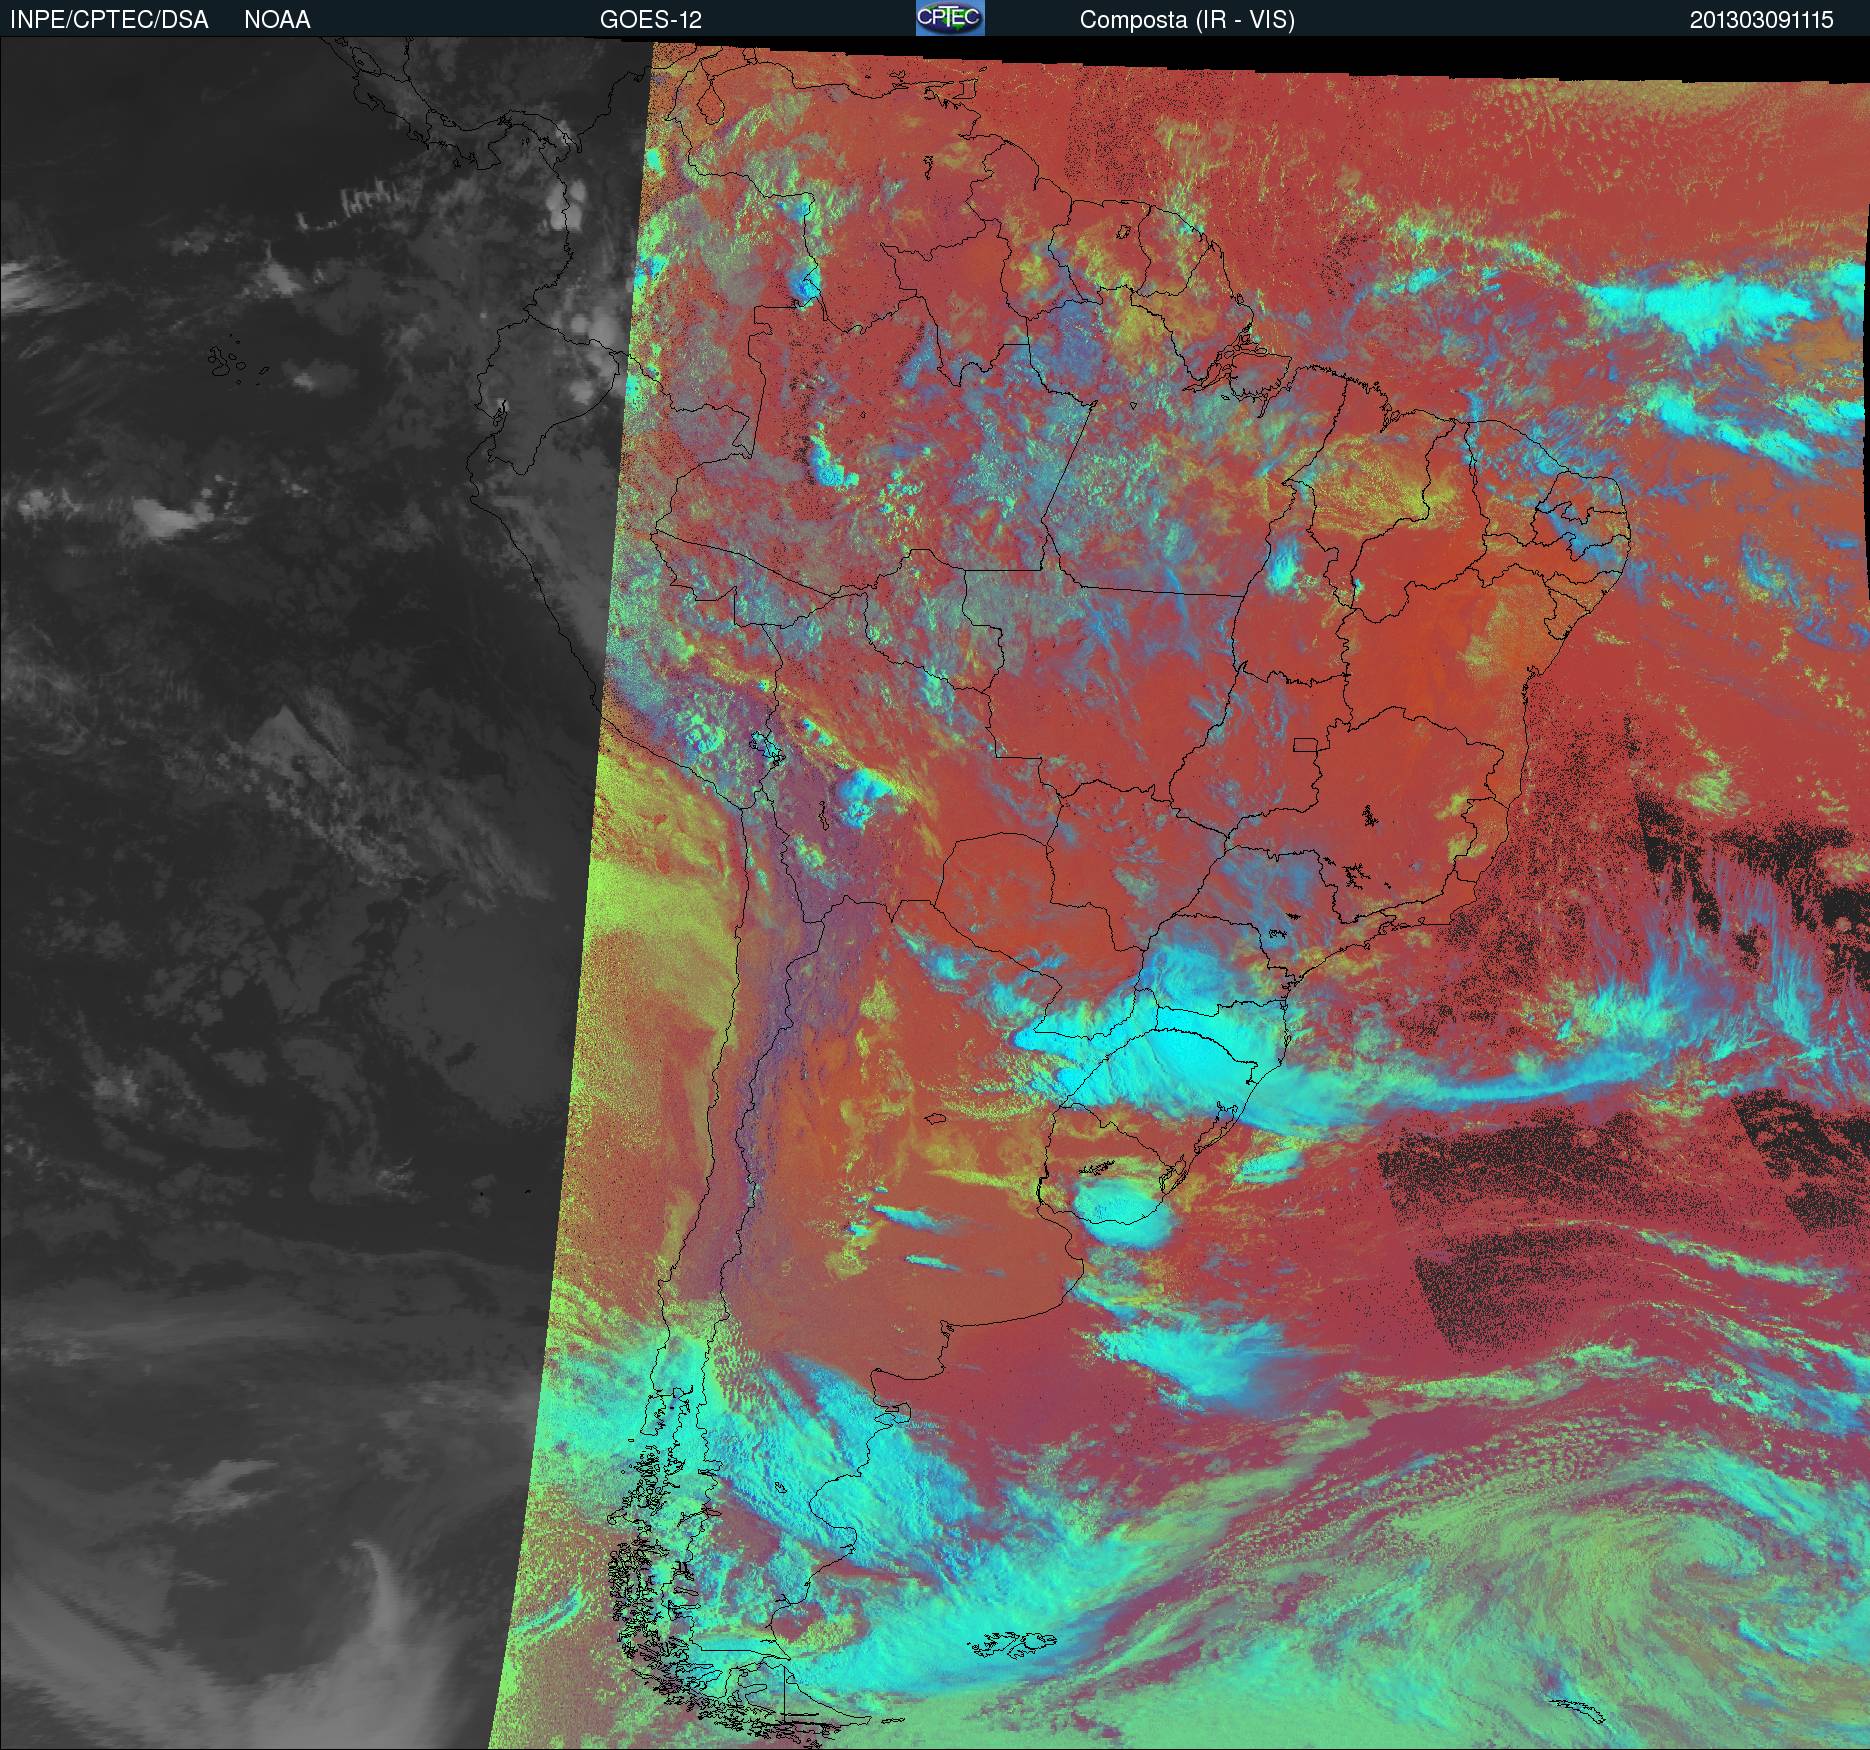Click the NOAA label in the header
1870x1750 pixels.
coord(277,20)
